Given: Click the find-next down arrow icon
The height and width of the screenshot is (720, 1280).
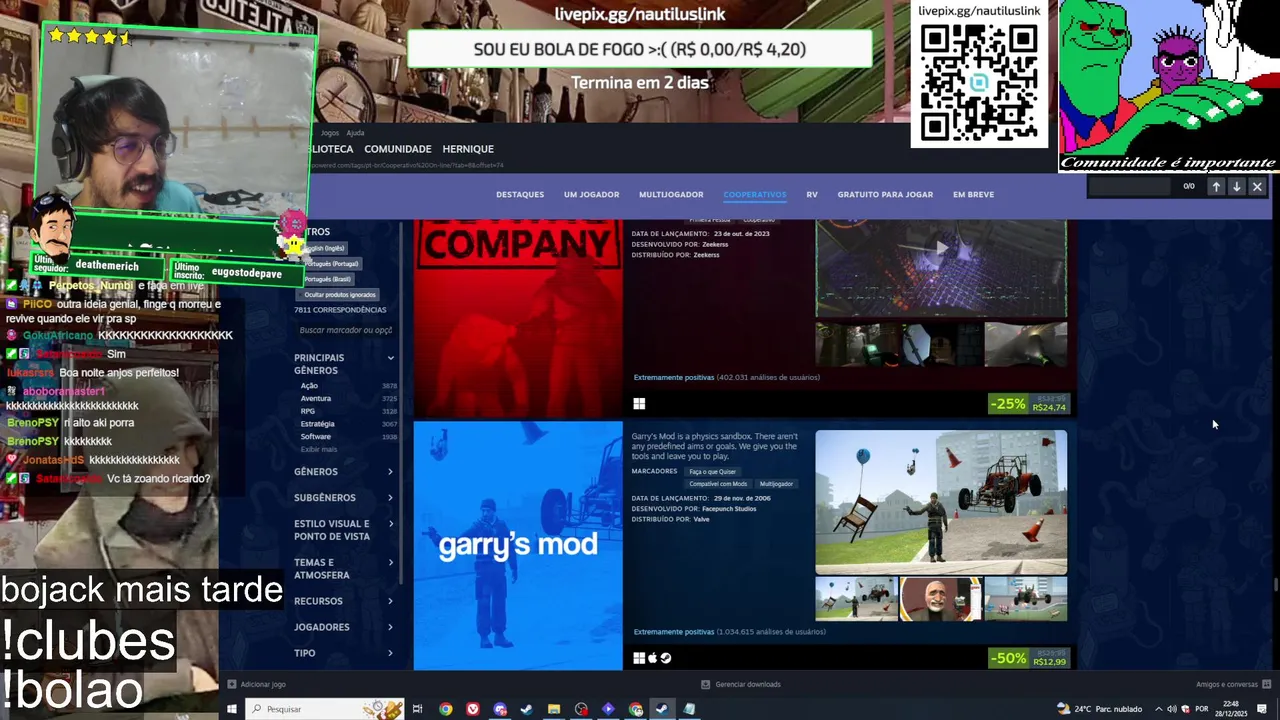Looking at the screenshot, I should tap(1236, 186).
